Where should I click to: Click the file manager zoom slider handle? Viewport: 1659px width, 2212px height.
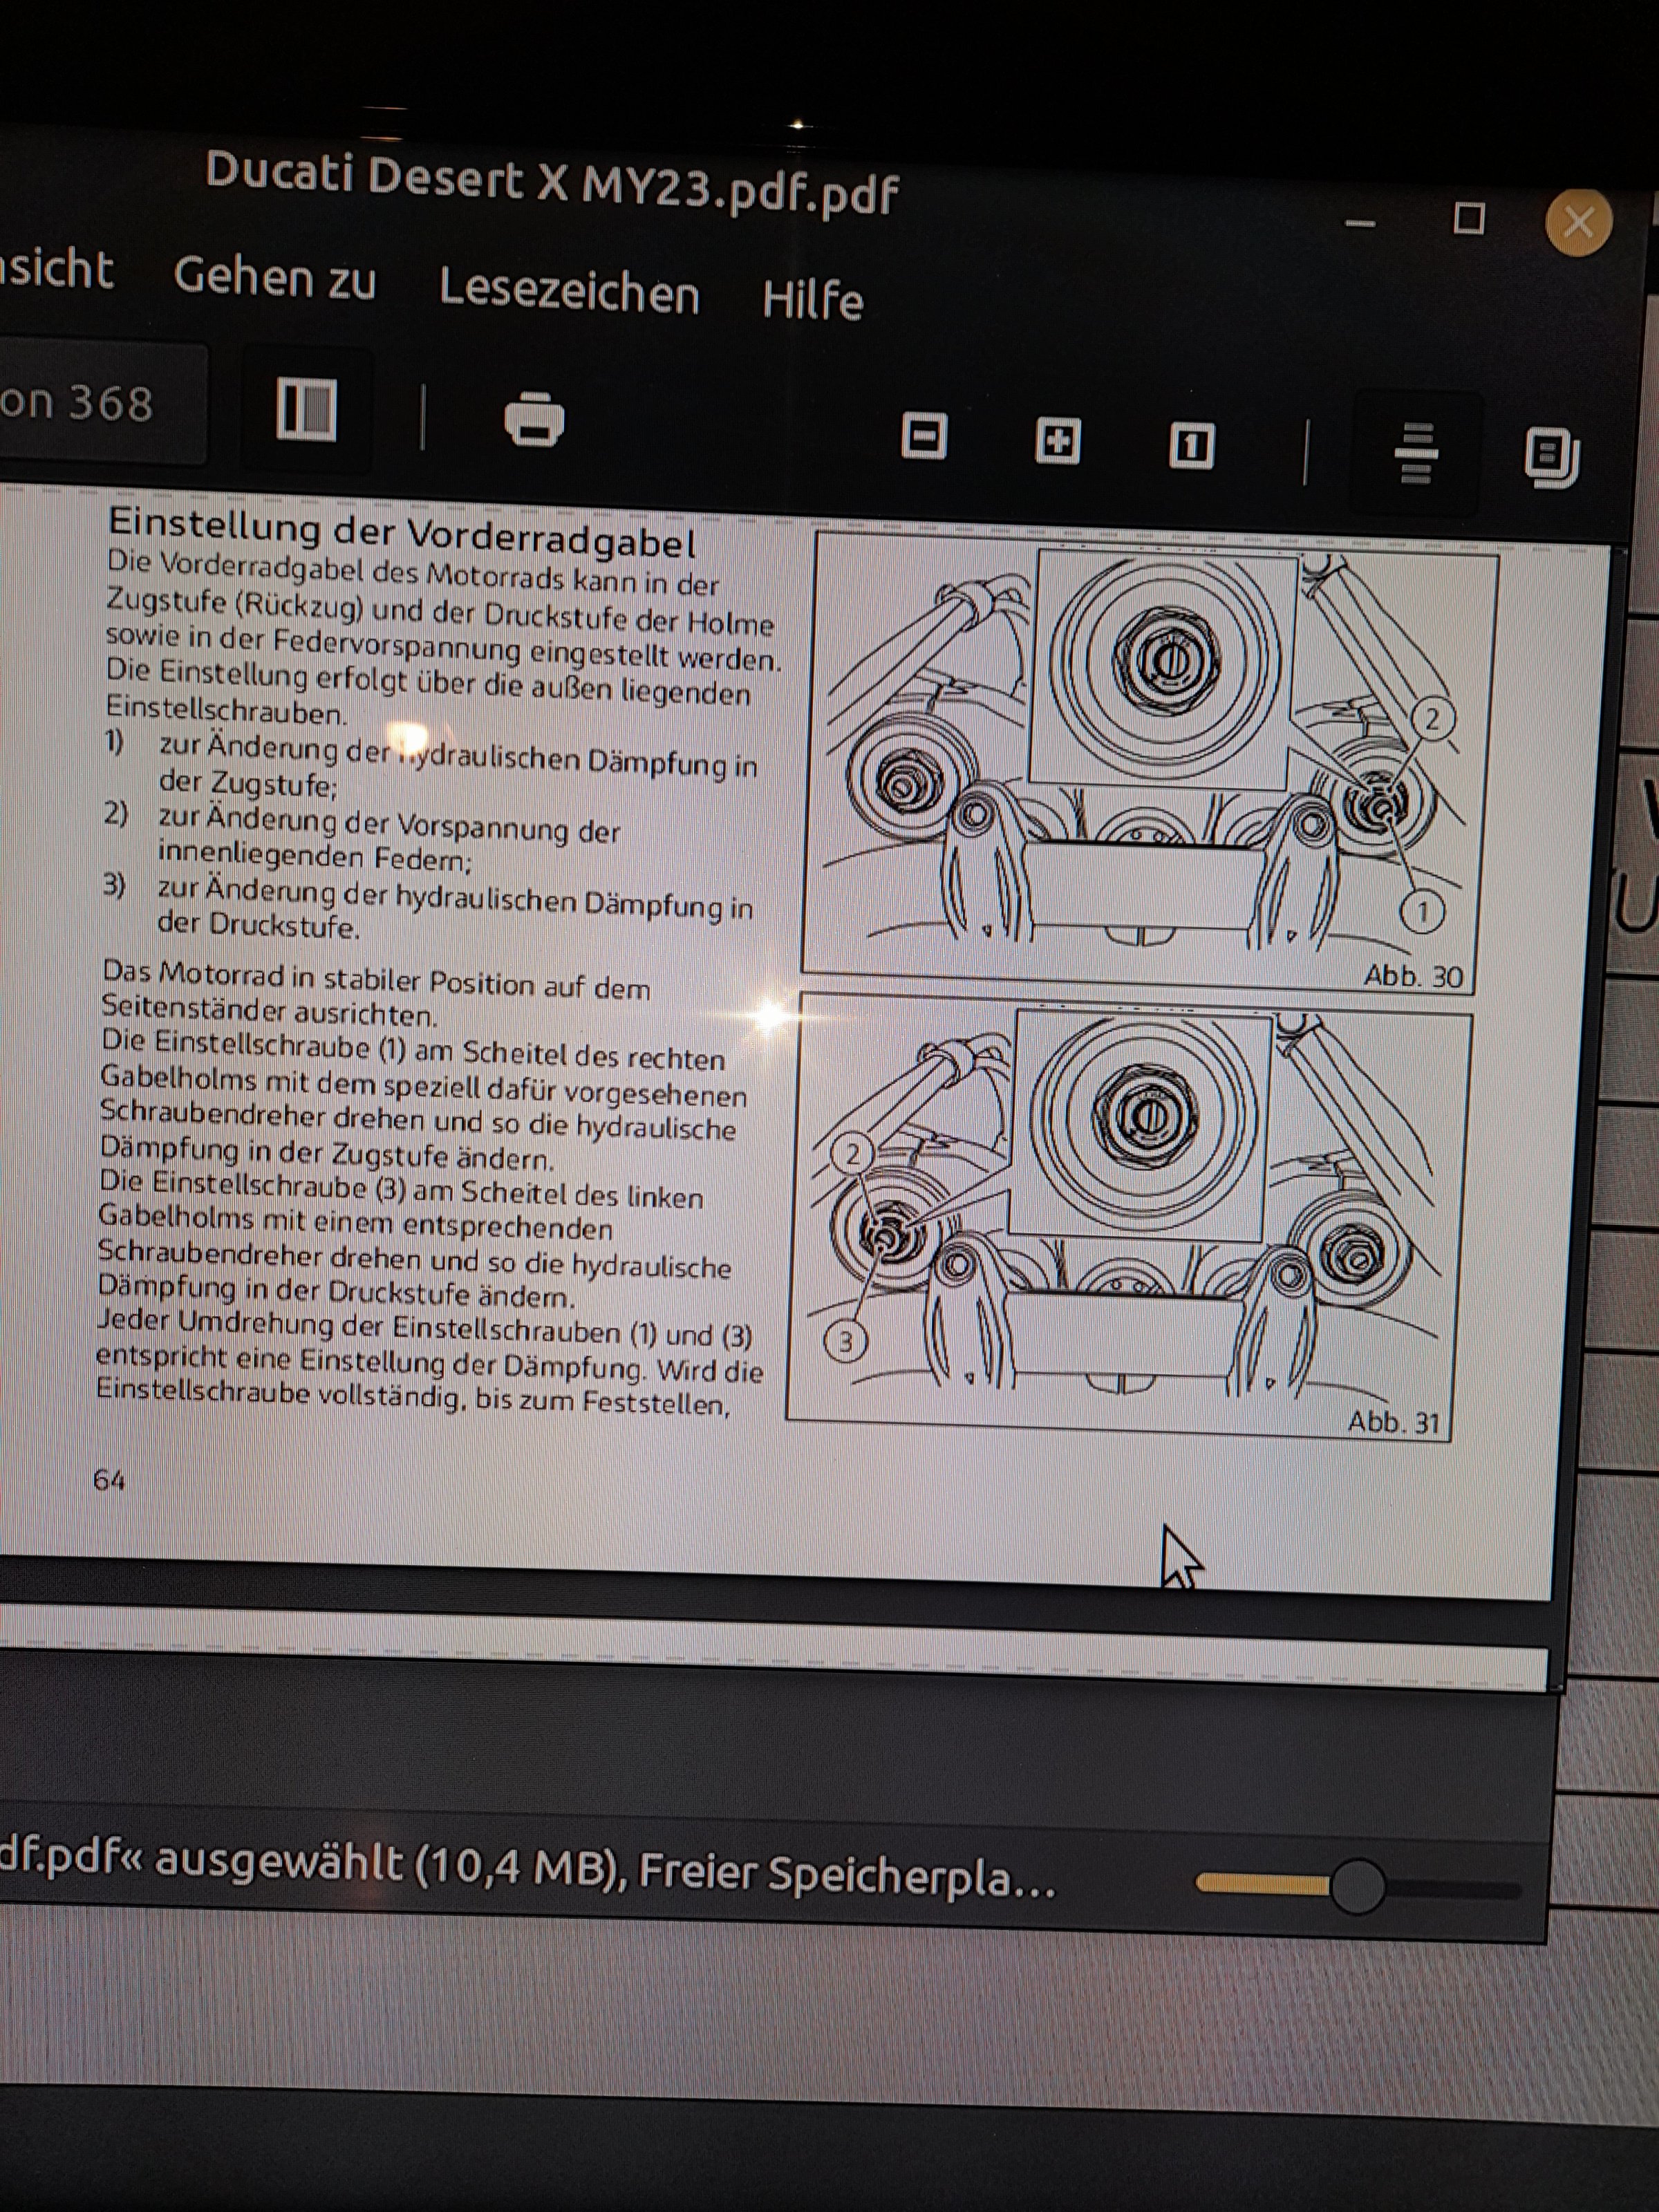point(1356,1887)
